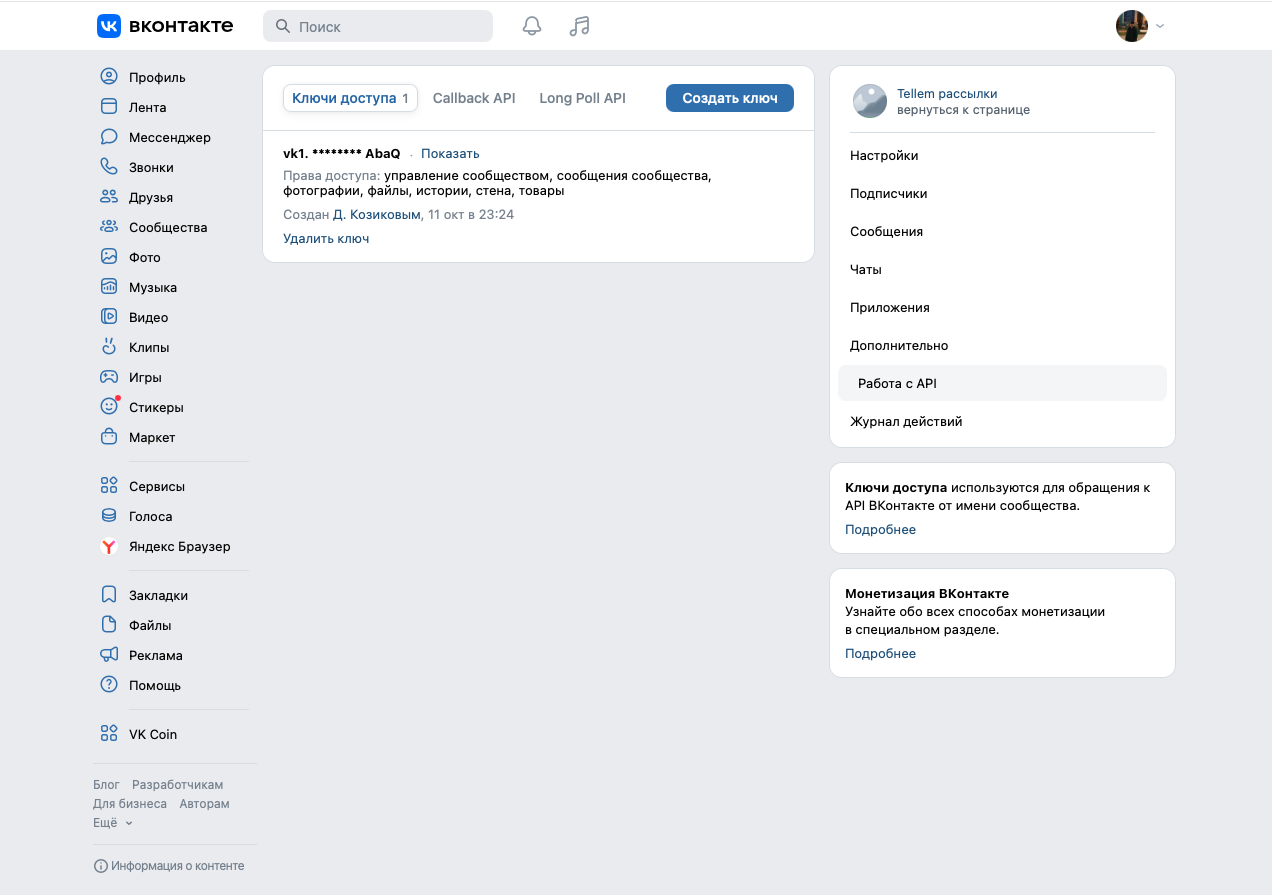Open Д. Козиковым profile link

(377, 214)
